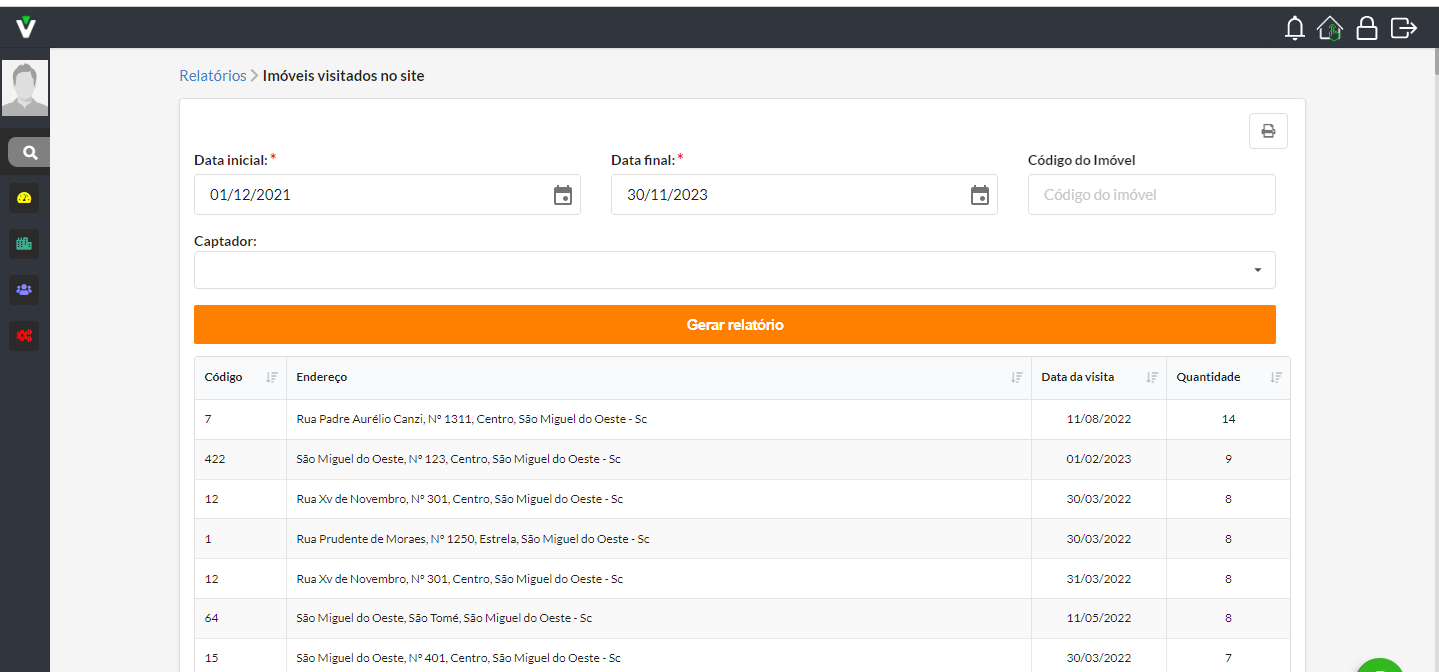1439x672 pixels.
Task: Click the Relatórios breadcrumb link
Action: 213,76
